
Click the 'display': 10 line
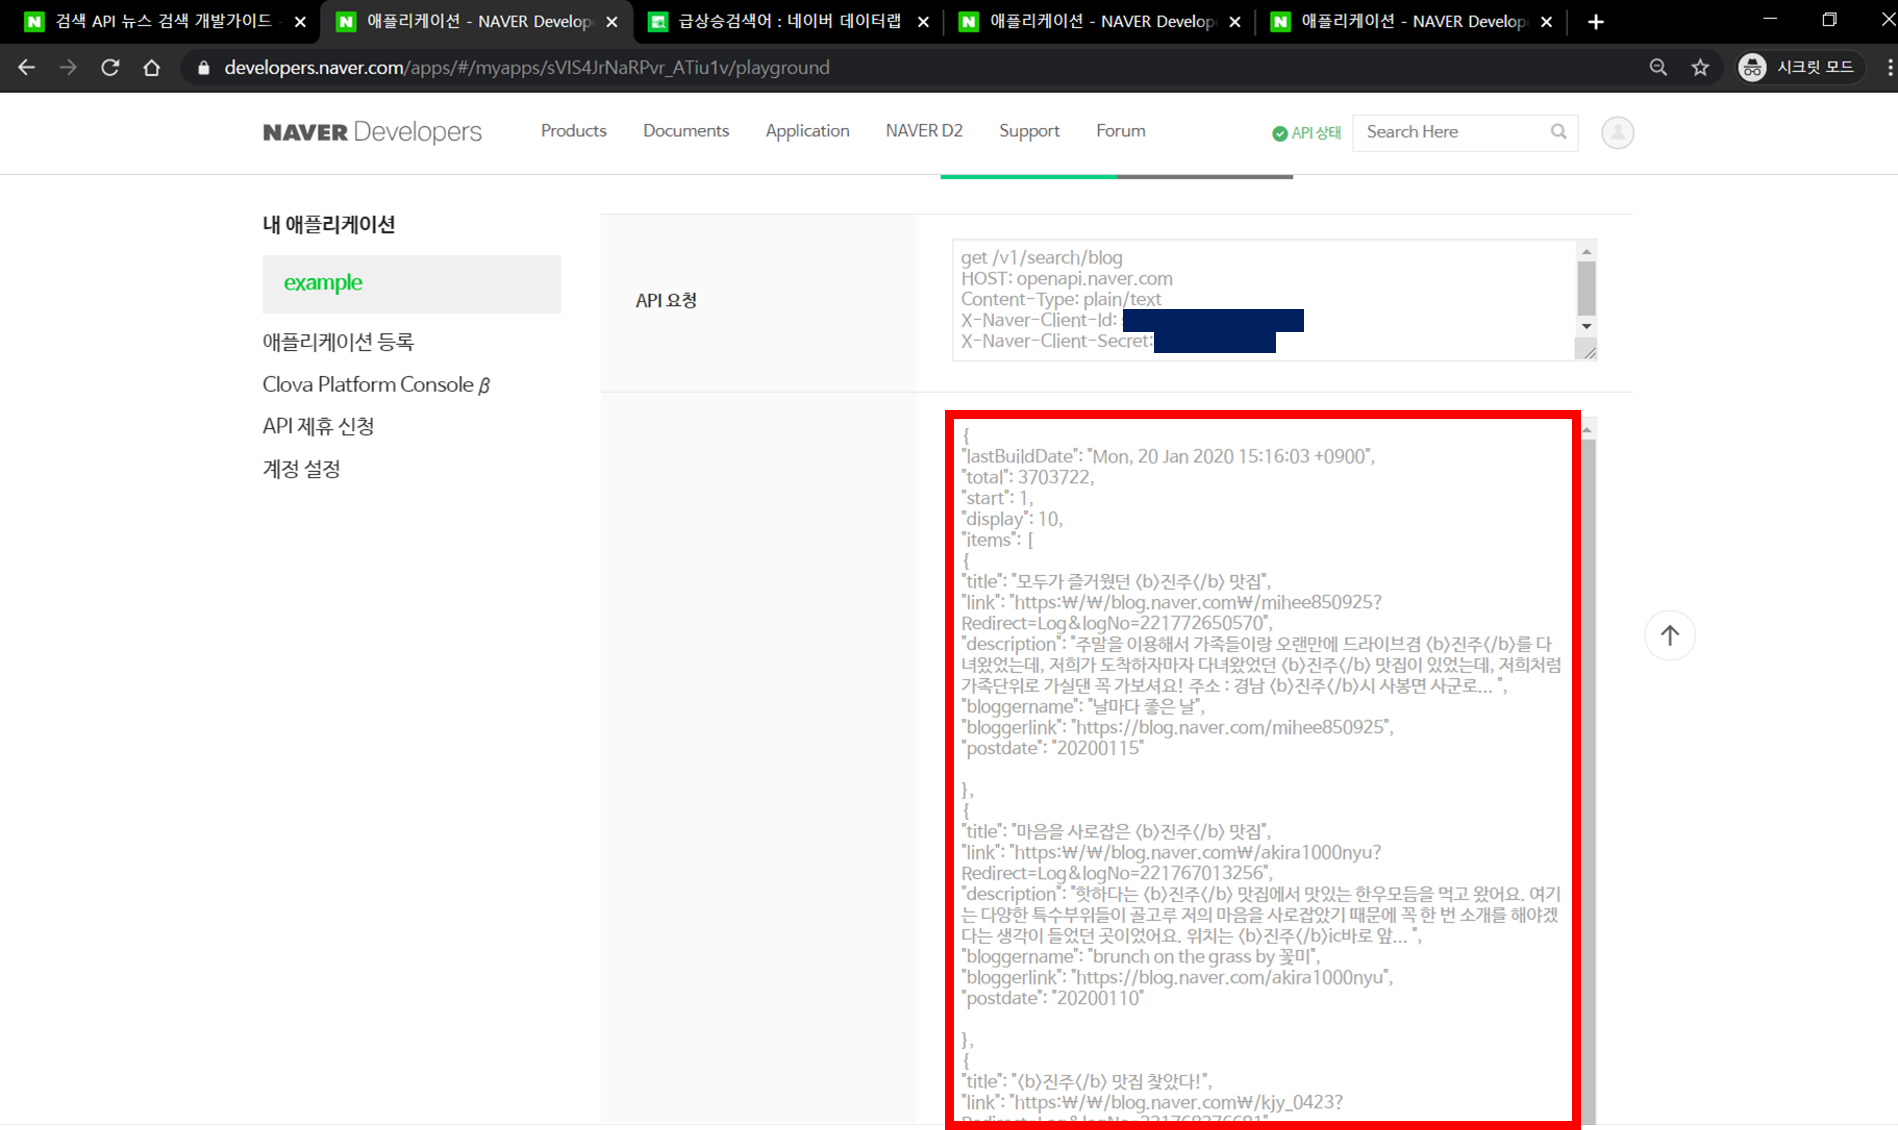[x=1011, y=519]
